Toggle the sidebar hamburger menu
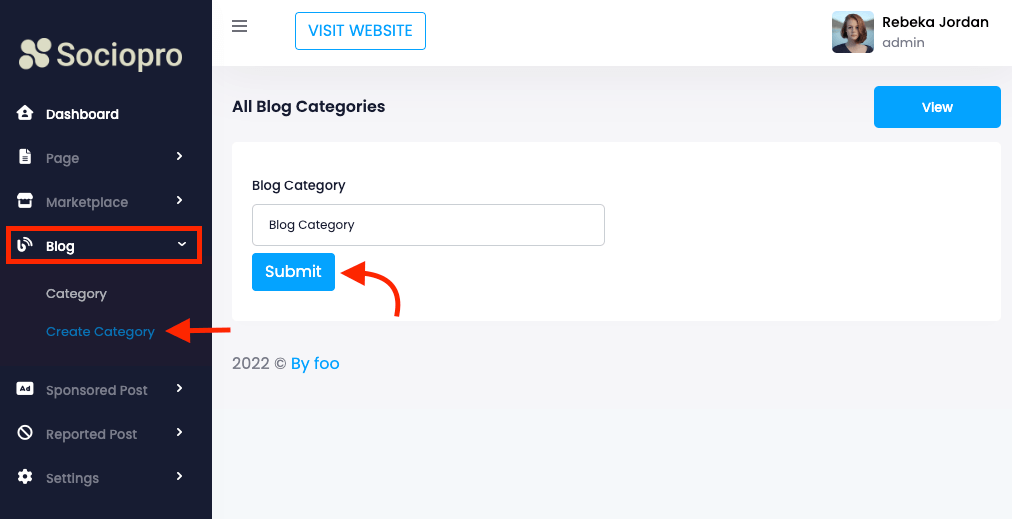 [240, 26]
